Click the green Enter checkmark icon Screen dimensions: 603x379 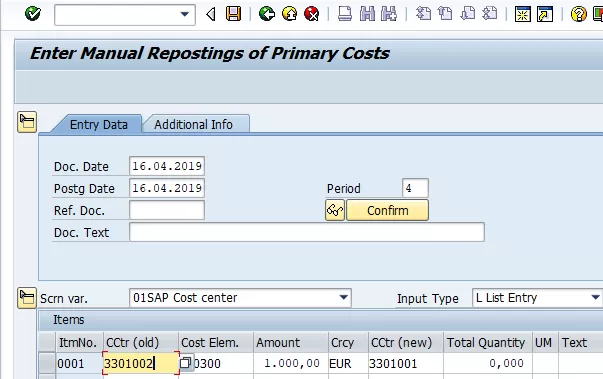(x=33, y=14)
